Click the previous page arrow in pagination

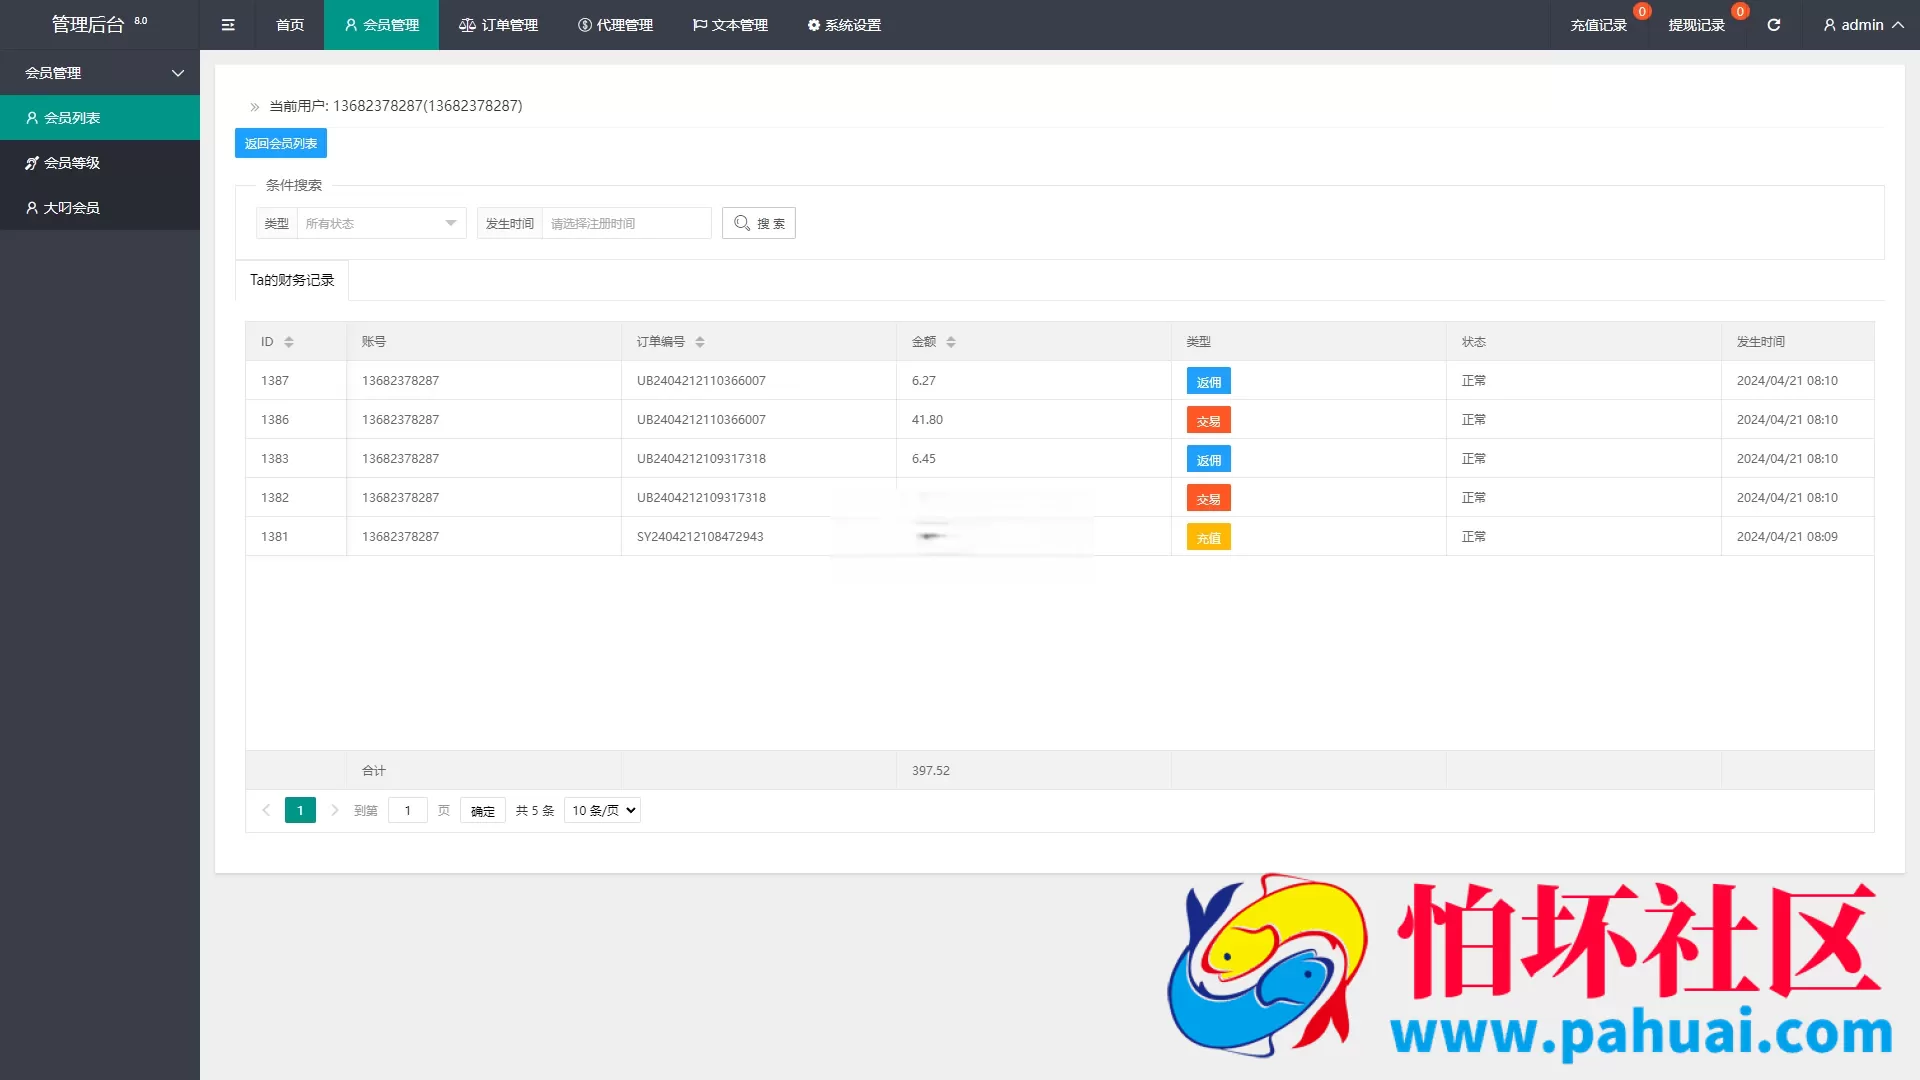pyautogui.click(x=266, y=810)
